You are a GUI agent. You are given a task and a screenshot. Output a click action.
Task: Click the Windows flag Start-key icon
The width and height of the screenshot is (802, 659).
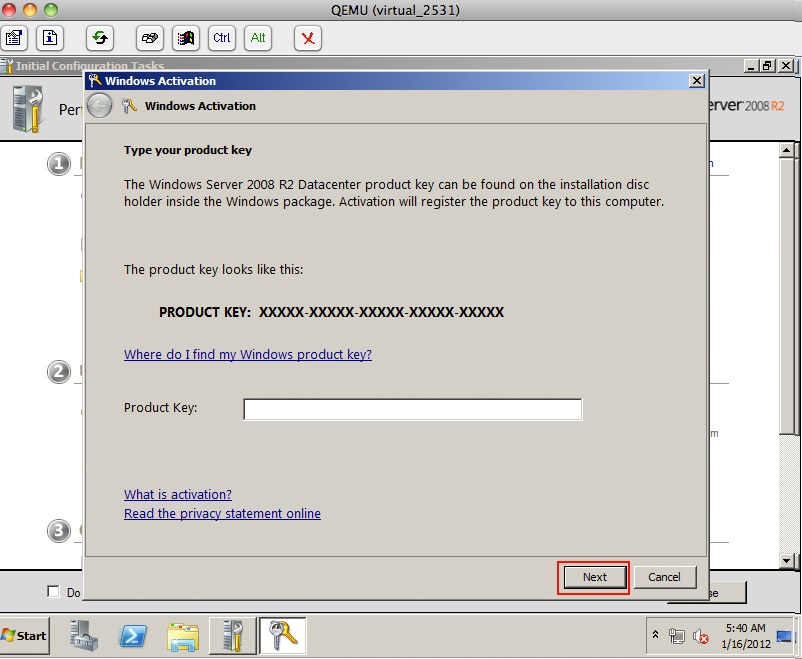(186, 38)
